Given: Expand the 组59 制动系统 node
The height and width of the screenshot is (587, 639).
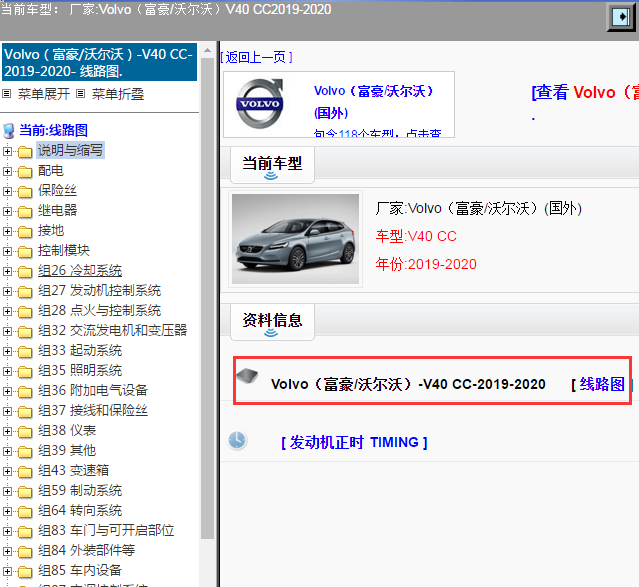Looking at the screenshot, I should (x=7, y=491).
